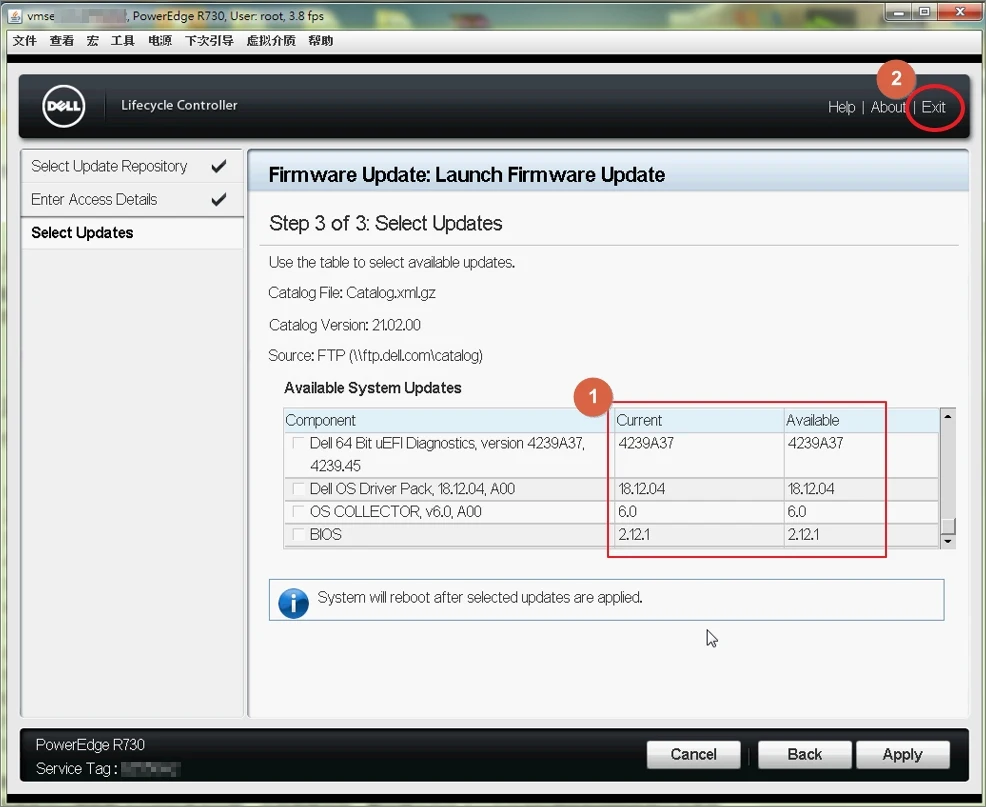Click the updates table scroll down arrow

[948, 541]
